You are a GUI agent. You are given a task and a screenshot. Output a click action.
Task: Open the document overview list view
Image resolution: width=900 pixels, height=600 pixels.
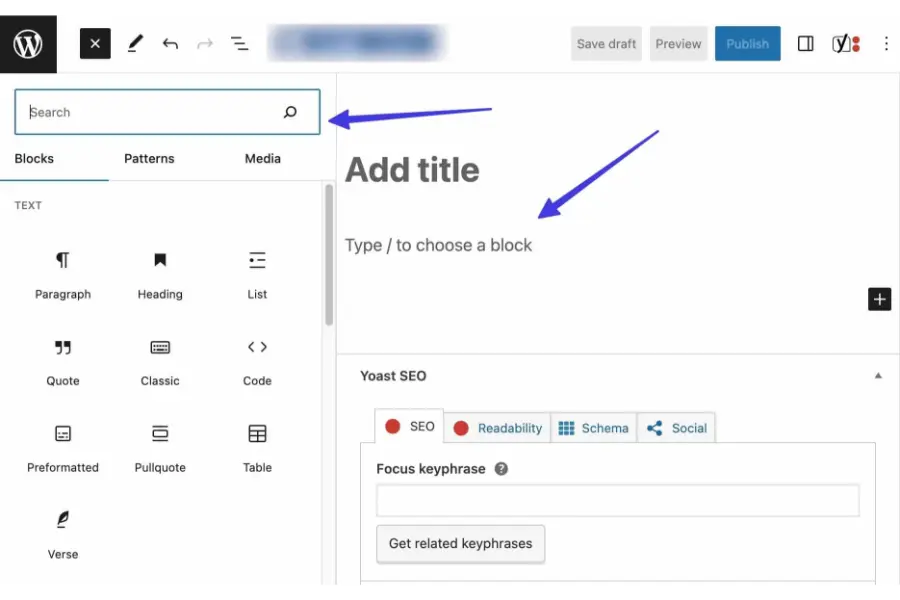pos(239,44)
